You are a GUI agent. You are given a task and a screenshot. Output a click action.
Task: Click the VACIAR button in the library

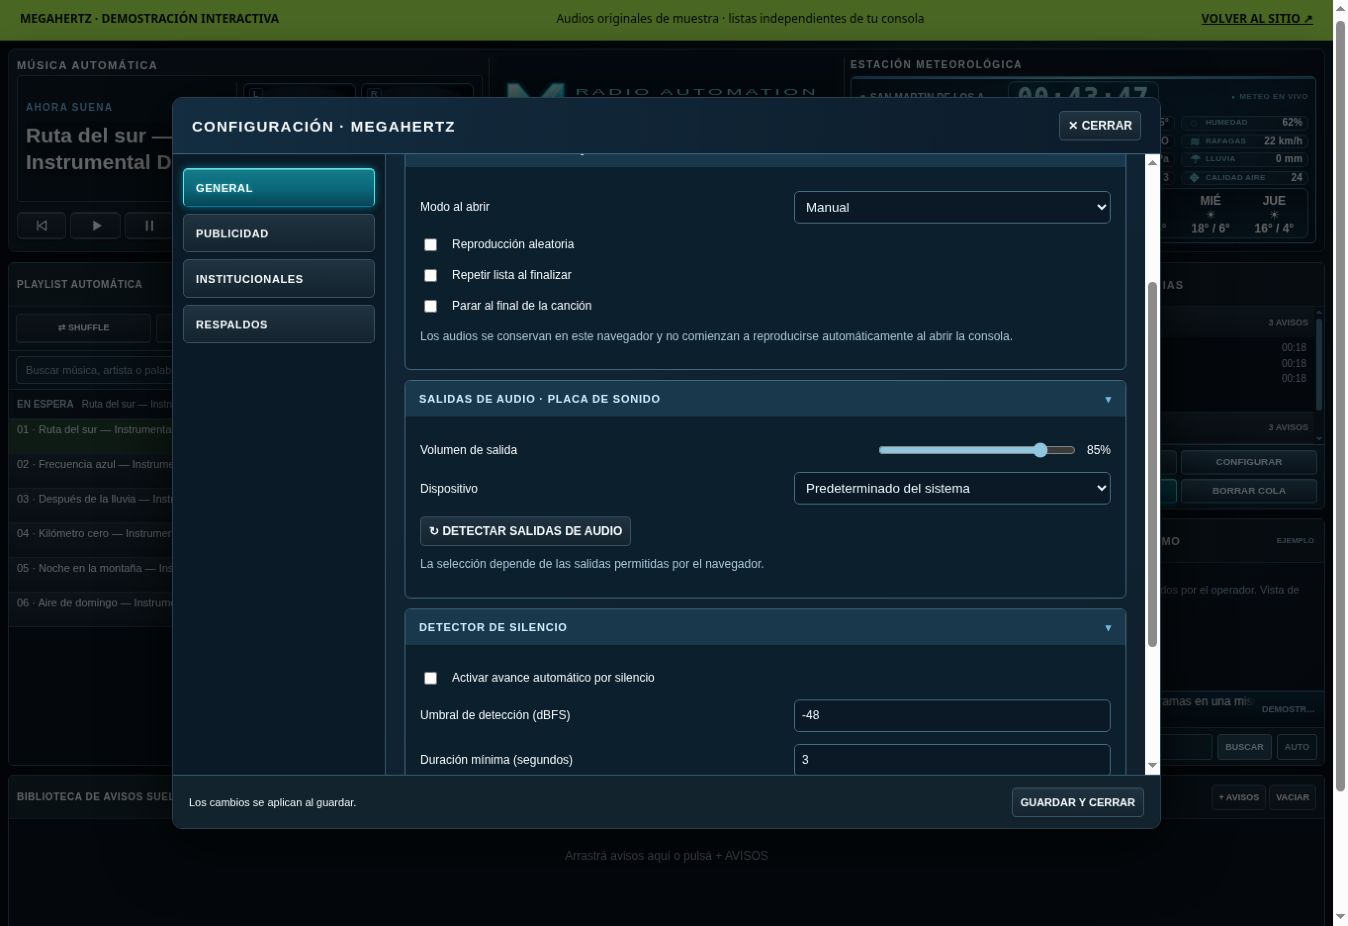pos(1292,797)
